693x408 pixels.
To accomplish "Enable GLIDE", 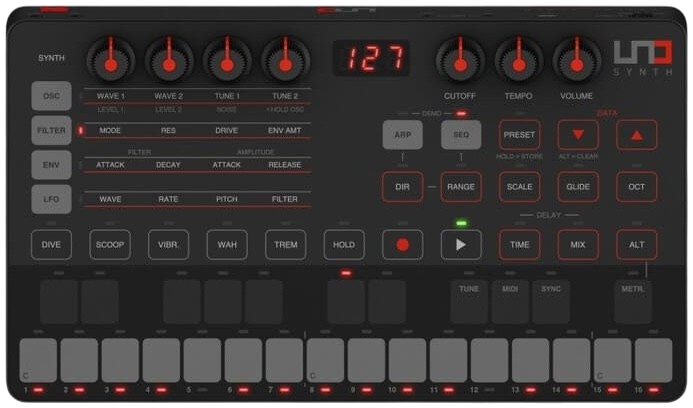I will coord(578,187).
